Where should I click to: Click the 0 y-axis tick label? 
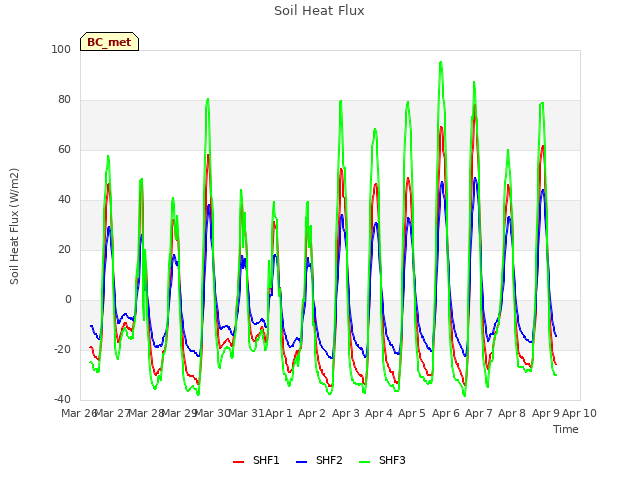(68, 300)
